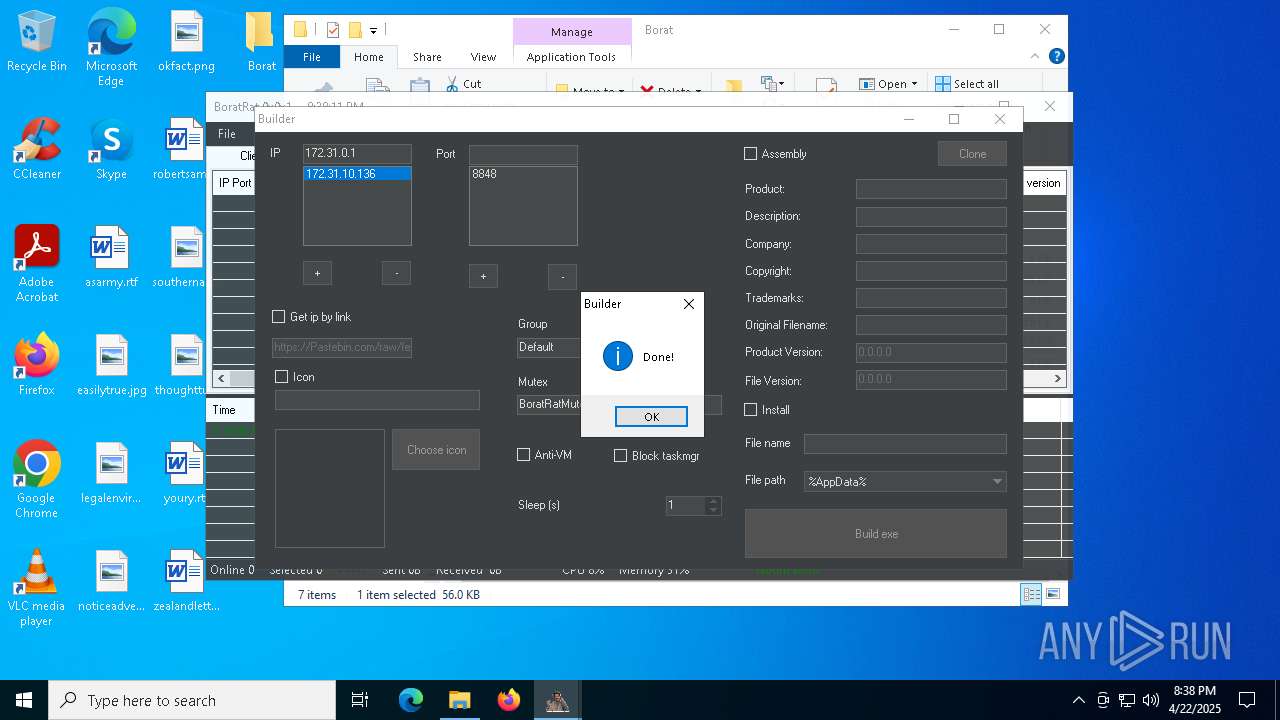The width and height of the screenshot is (1280, 720).
Task: Open the Google Chrome desktop shortcut
Action: pyautogui.click(x=37, y=480)
